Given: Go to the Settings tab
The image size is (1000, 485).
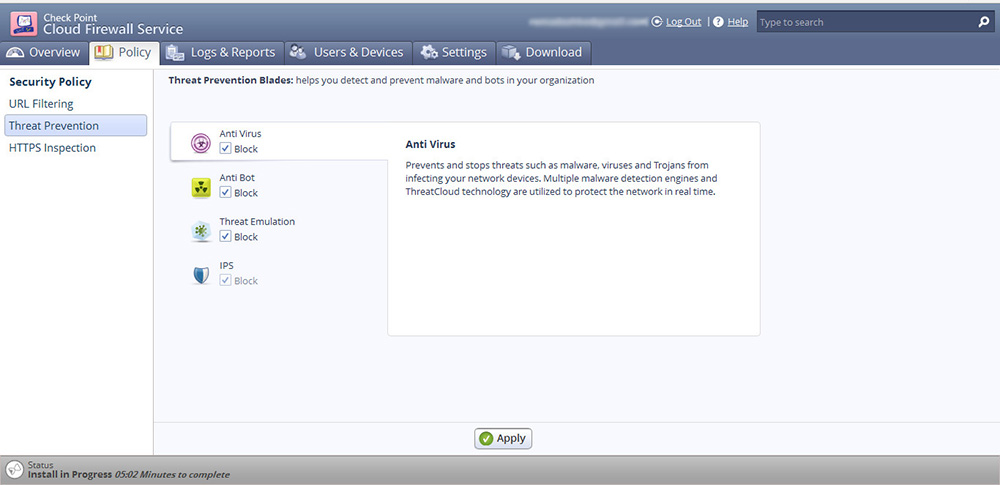Looking at the screenshot, I should (x=453, y=53).
